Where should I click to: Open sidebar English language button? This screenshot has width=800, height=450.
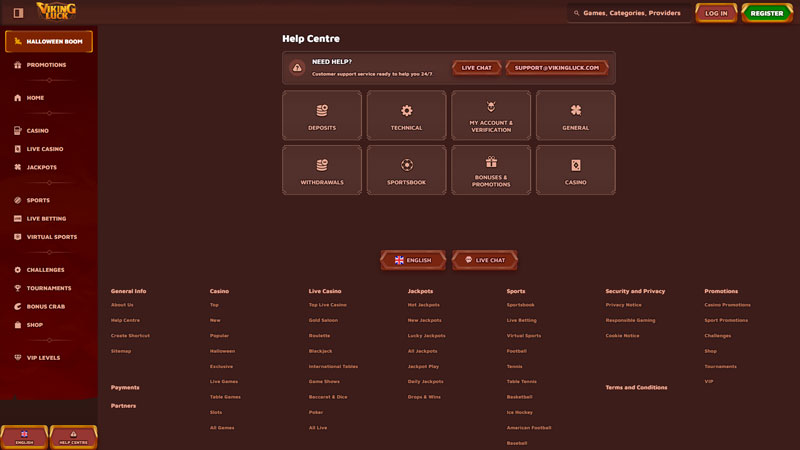click(24, 437)
